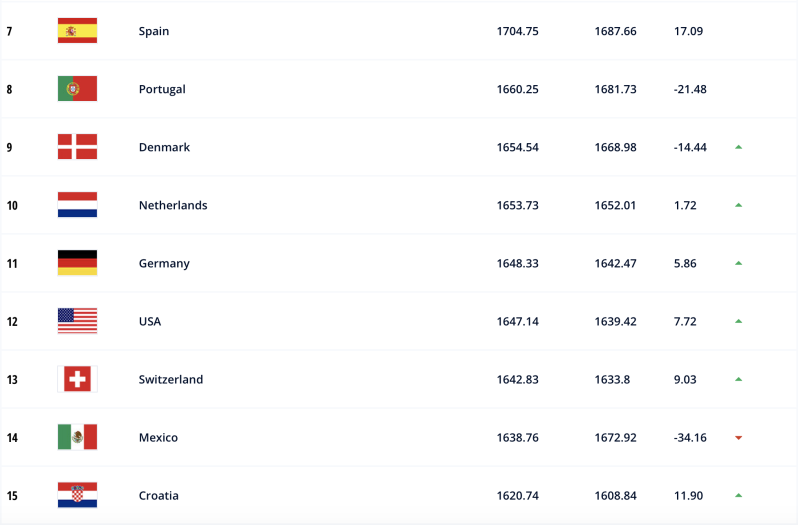Click the Netherlands flag icon
This screenshot has width=798, height=525.
pyautogui.click(x=77, y=205)
